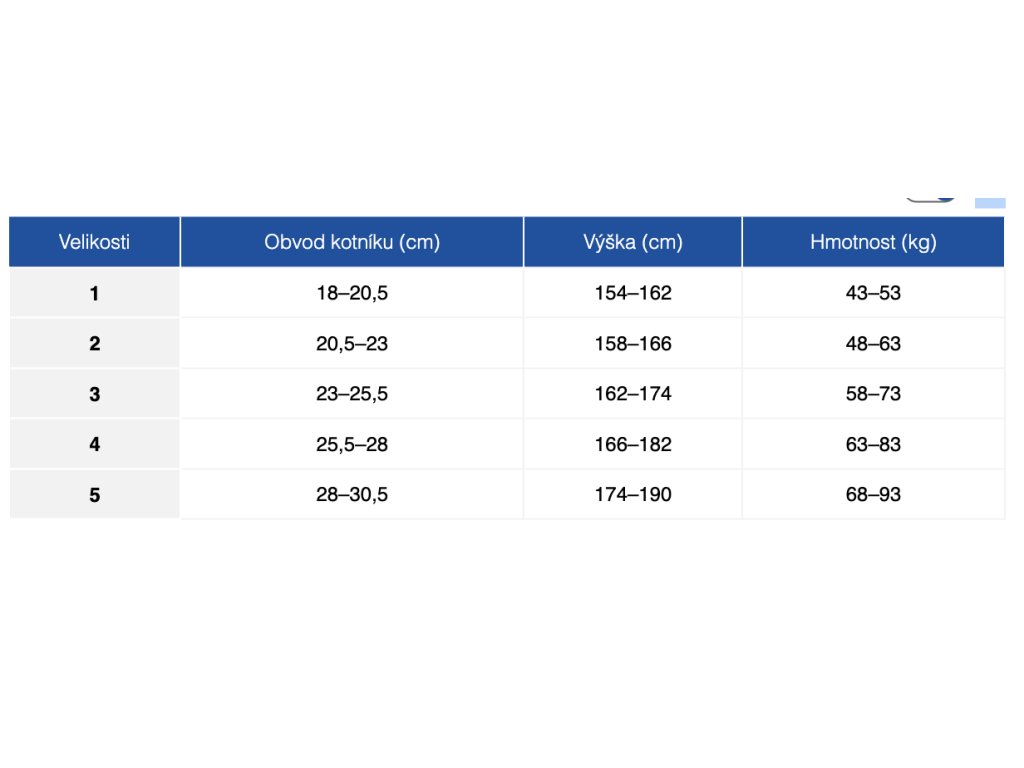Click size 3 row label
This screenshot has width=1024, height=768.
(x=94, y=394)
